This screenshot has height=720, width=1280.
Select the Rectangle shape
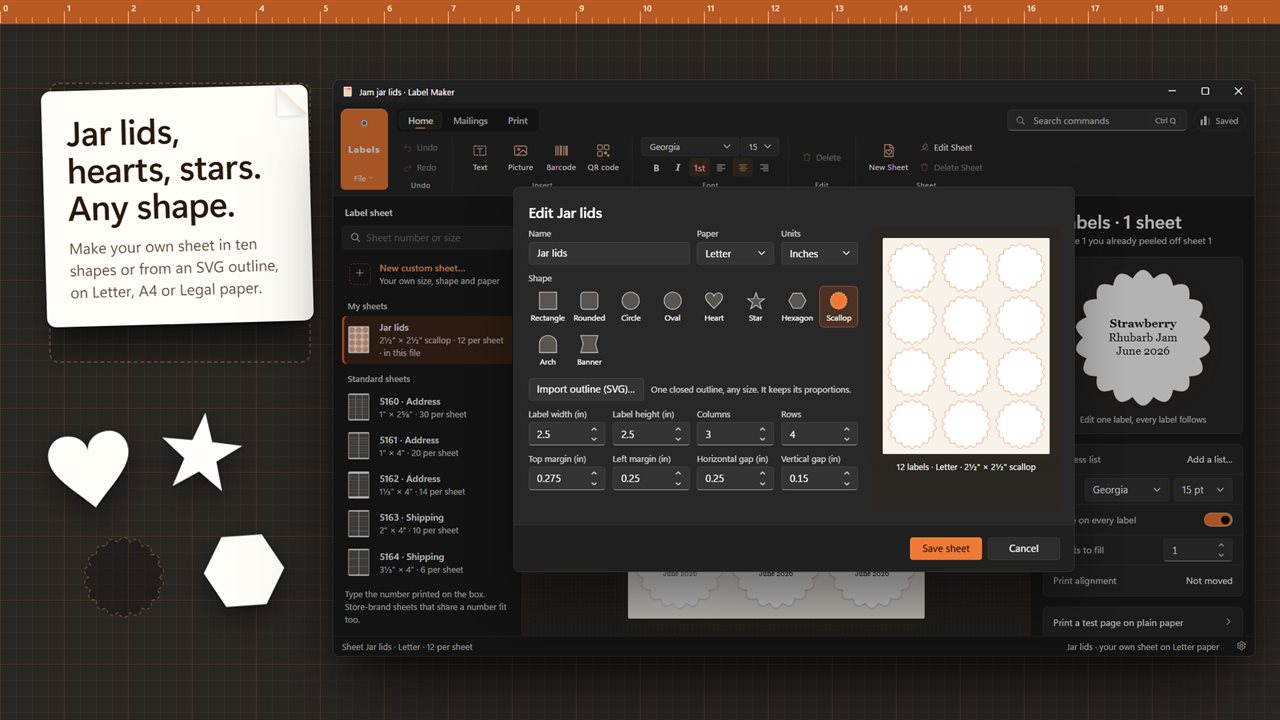coord(547,306)
